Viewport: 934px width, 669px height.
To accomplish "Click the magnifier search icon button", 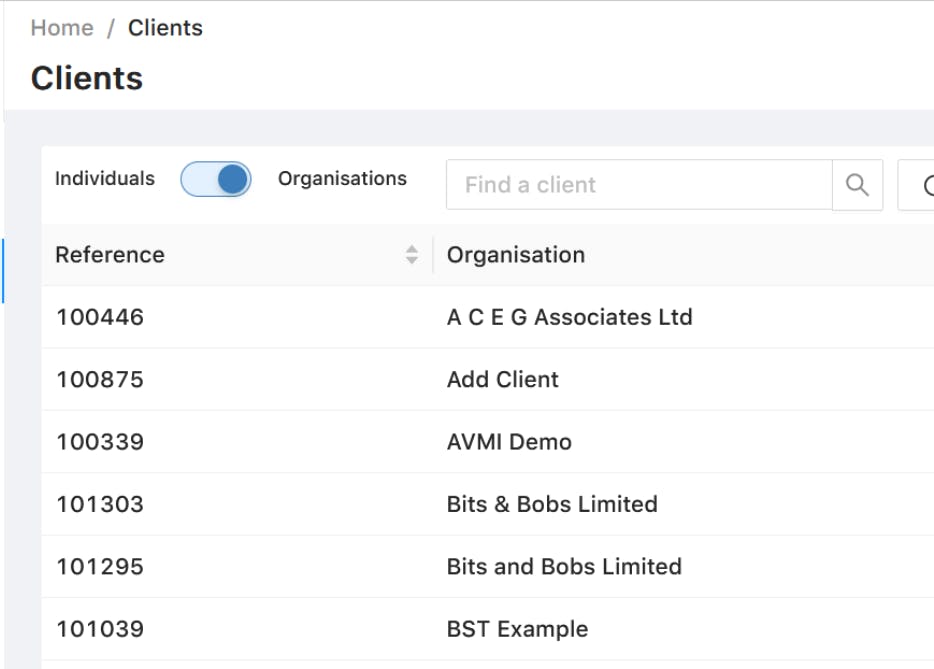I will click(x=857, y=185).
